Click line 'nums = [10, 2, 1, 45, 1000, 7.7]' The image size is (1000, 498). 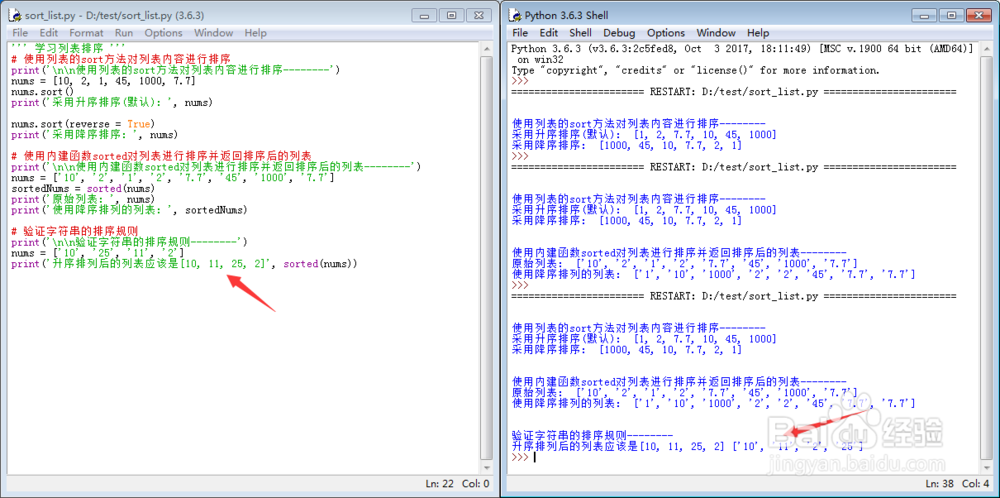pos(103,81)
